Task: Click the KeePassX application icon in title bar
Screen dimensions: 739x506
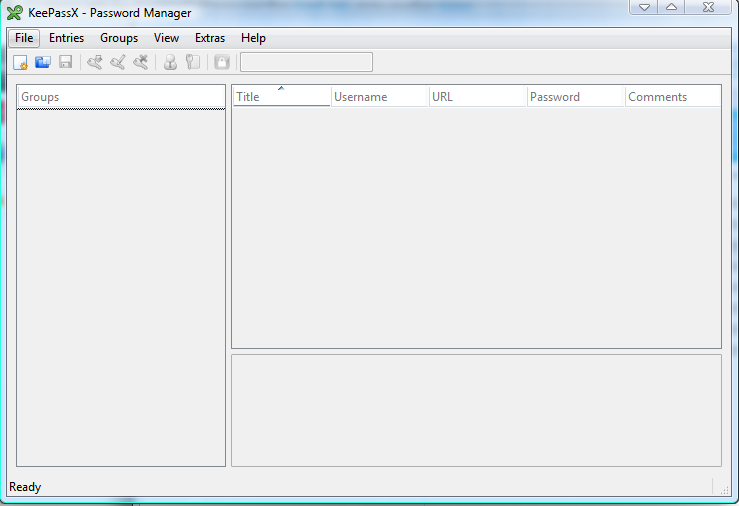Action: pyautogui.click(x=14, y=13)
